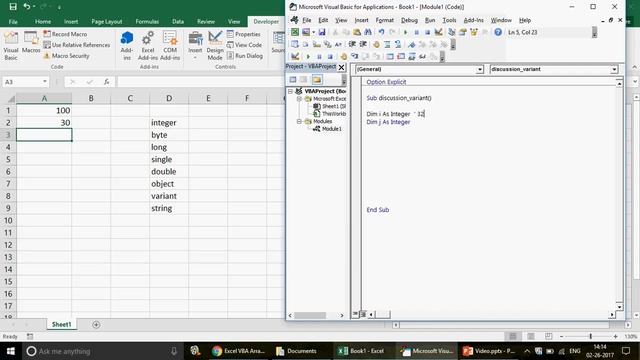Click the Undo arrow in the VBA toolbar
Image resolution: width=640 pixels, height=360 pixels.
point(382,32)
